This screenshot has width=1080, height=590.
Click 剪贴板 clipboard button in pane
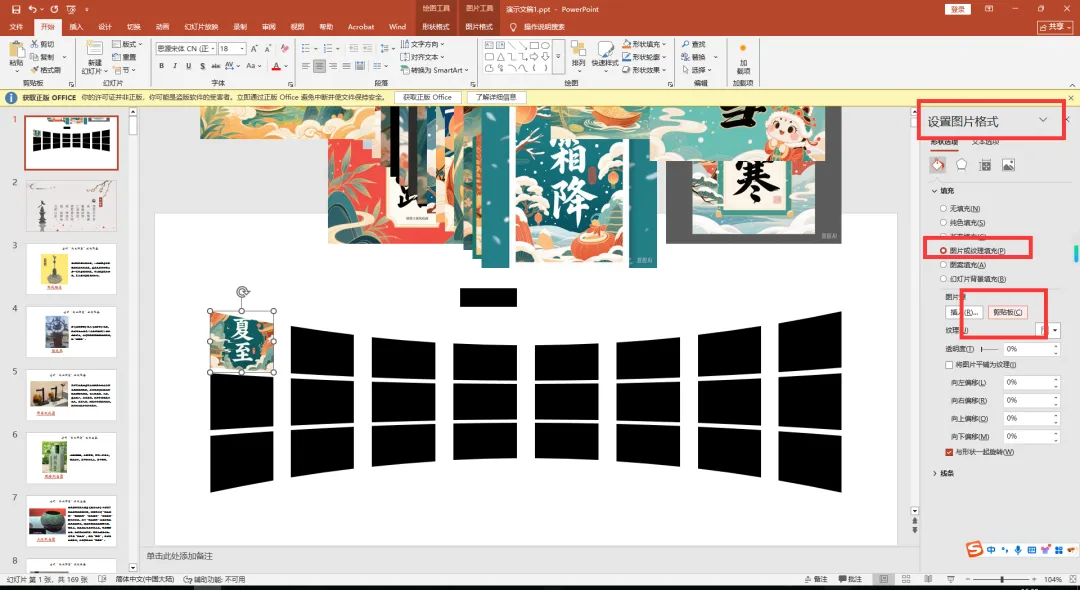(1008, 313)
